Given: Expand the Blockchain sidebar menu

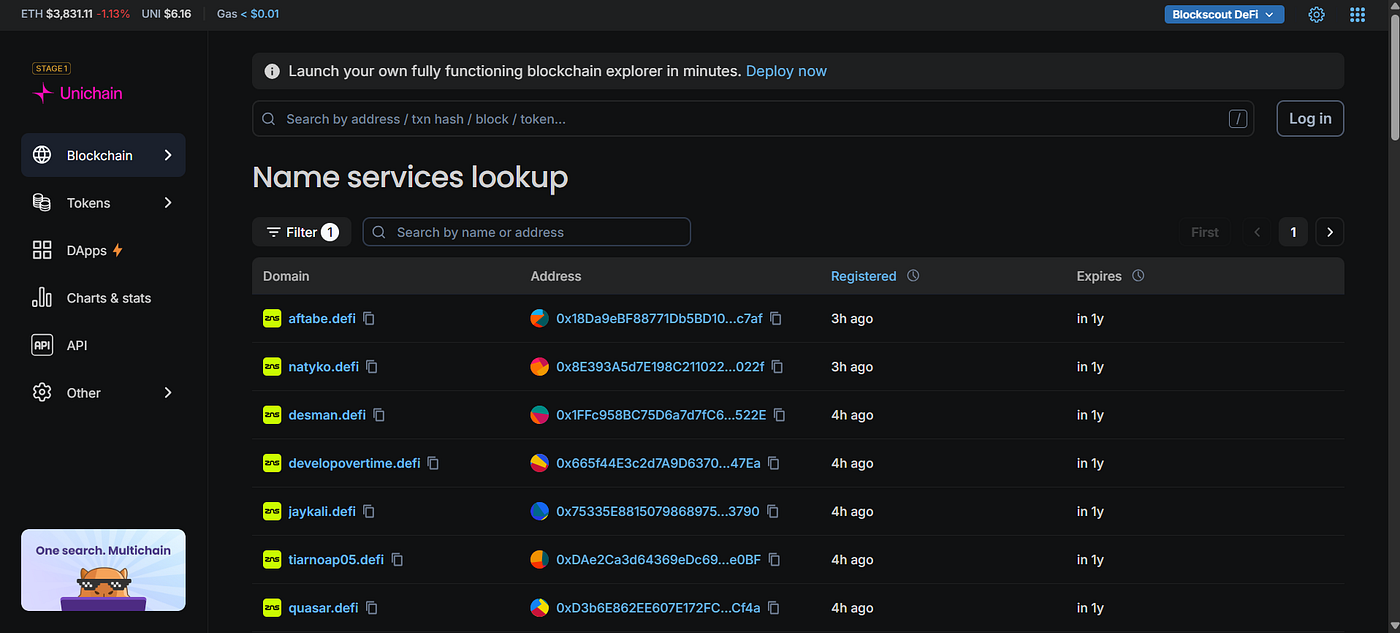Looking at the screenshot, I should coord(103,155).
